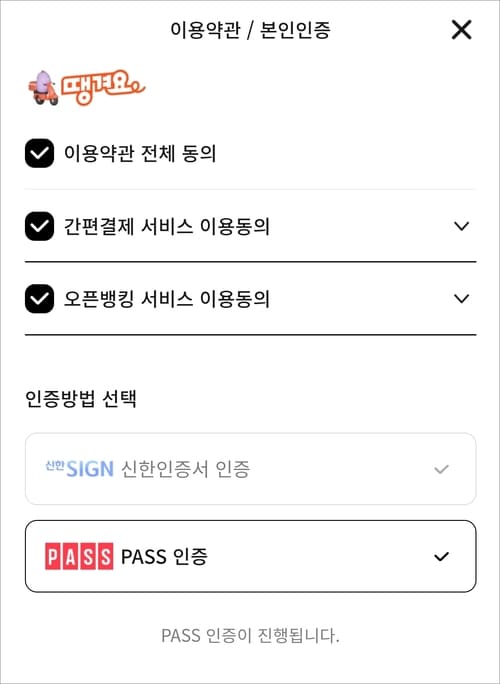The width and height of the screenshot is (500, 684).
Task: Close the terms and verification dialog
Action: coord(461,30)
